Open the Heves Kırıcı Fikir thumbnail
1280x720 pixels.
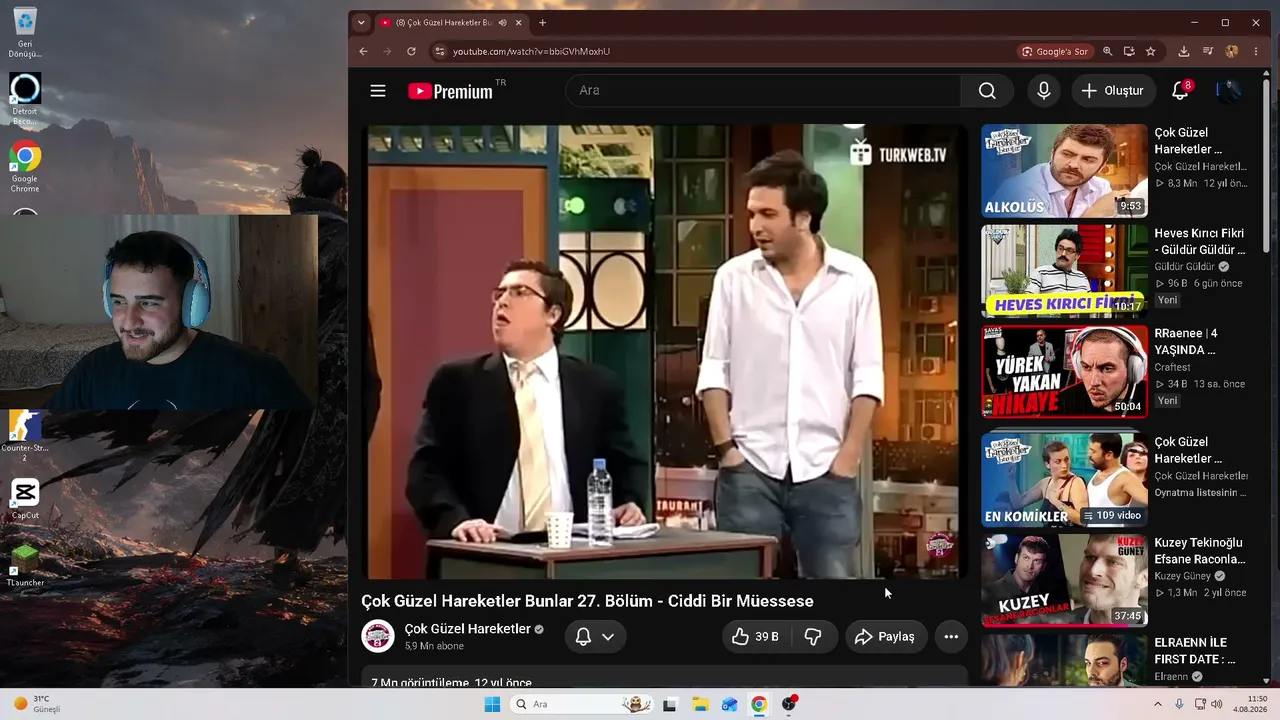pyautogui.click(x=1064, y=271)
